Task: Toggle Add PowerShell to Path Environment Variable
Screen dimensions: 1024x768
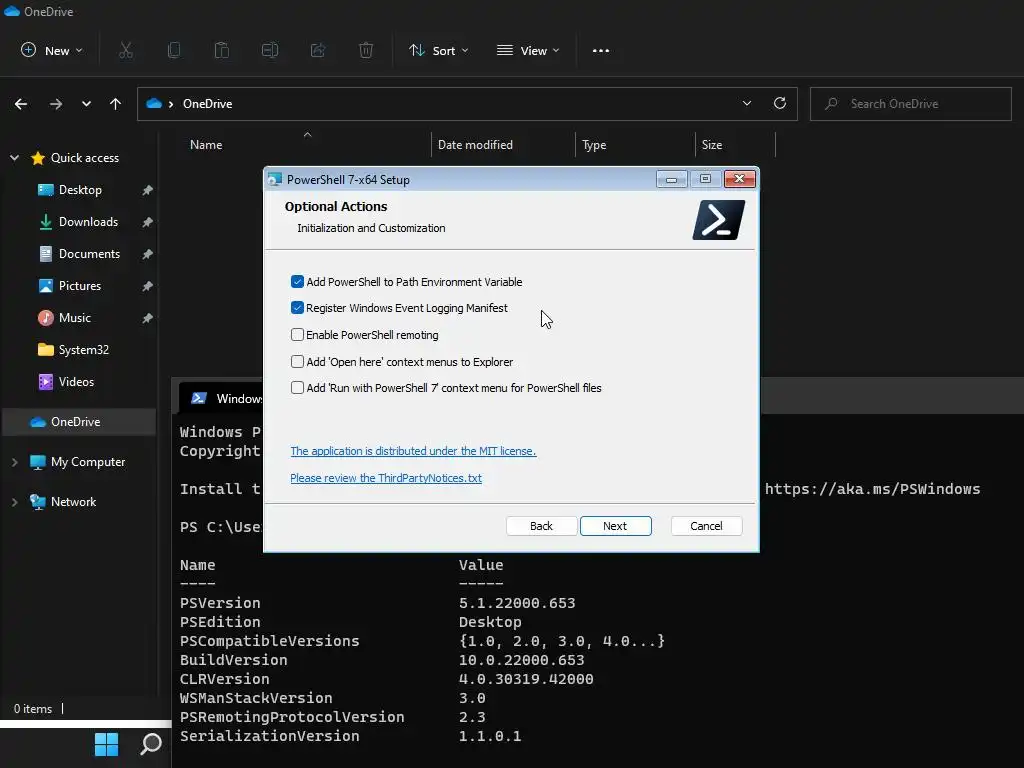Action: (x=297, y=281)
